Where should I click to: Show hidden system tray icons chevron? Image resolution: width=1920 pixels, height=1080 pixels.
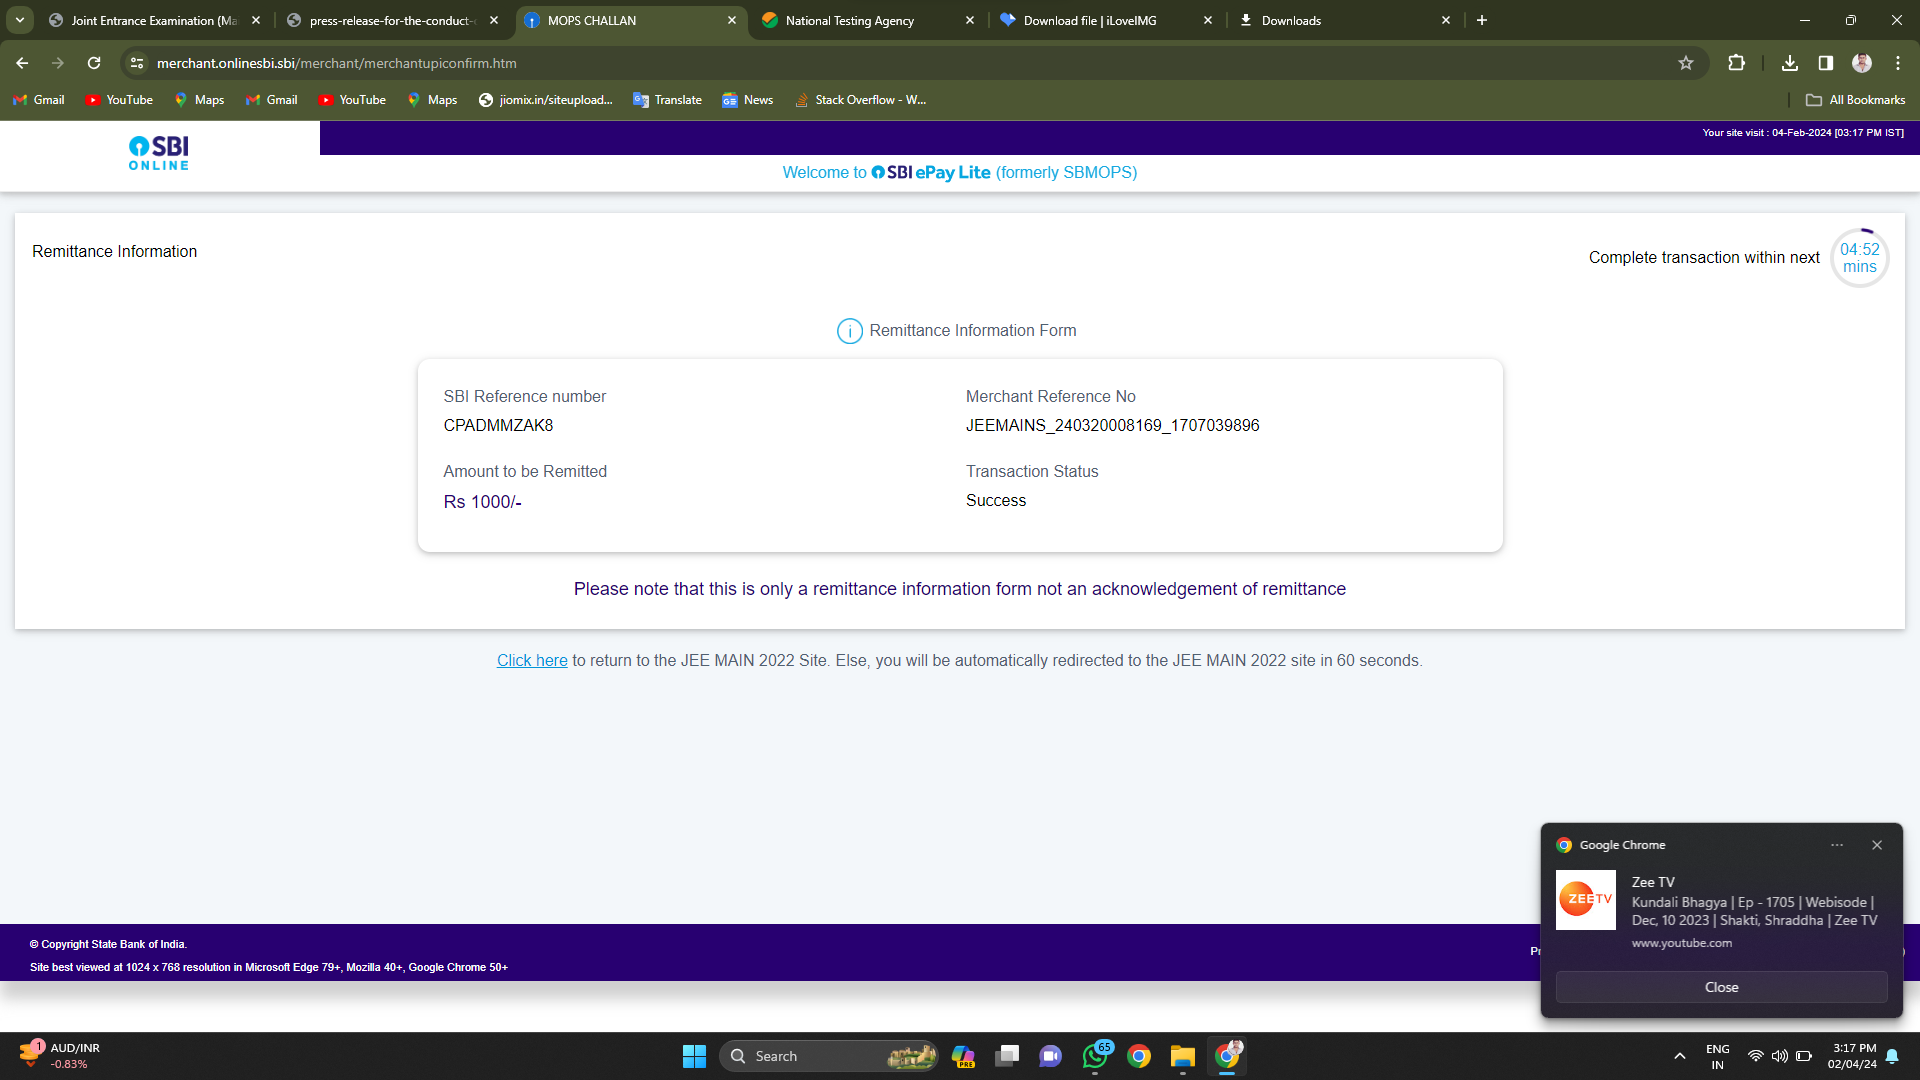pos(1680,1056)
